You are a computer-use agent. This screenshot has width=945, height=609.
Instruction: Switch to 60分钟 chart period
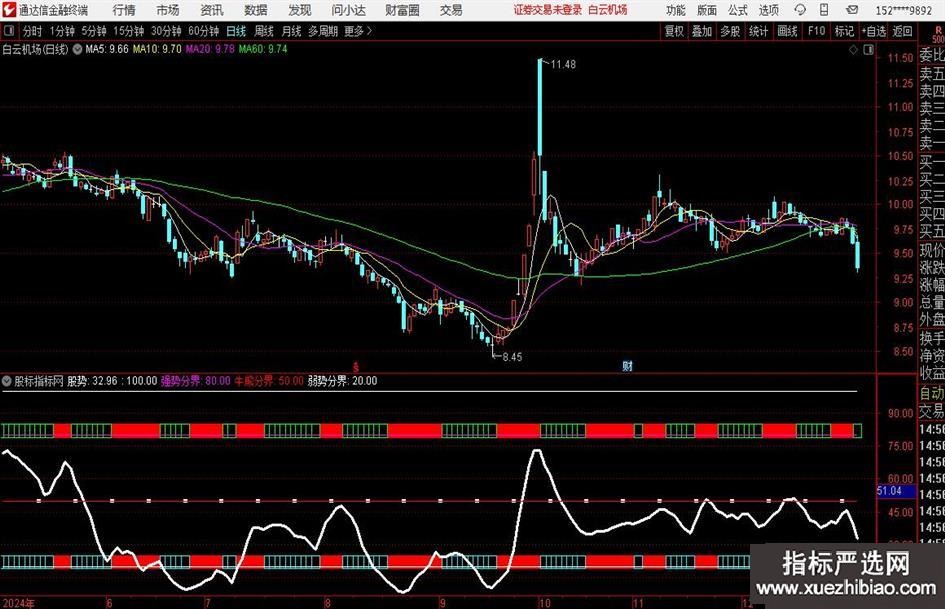[203, 31]
